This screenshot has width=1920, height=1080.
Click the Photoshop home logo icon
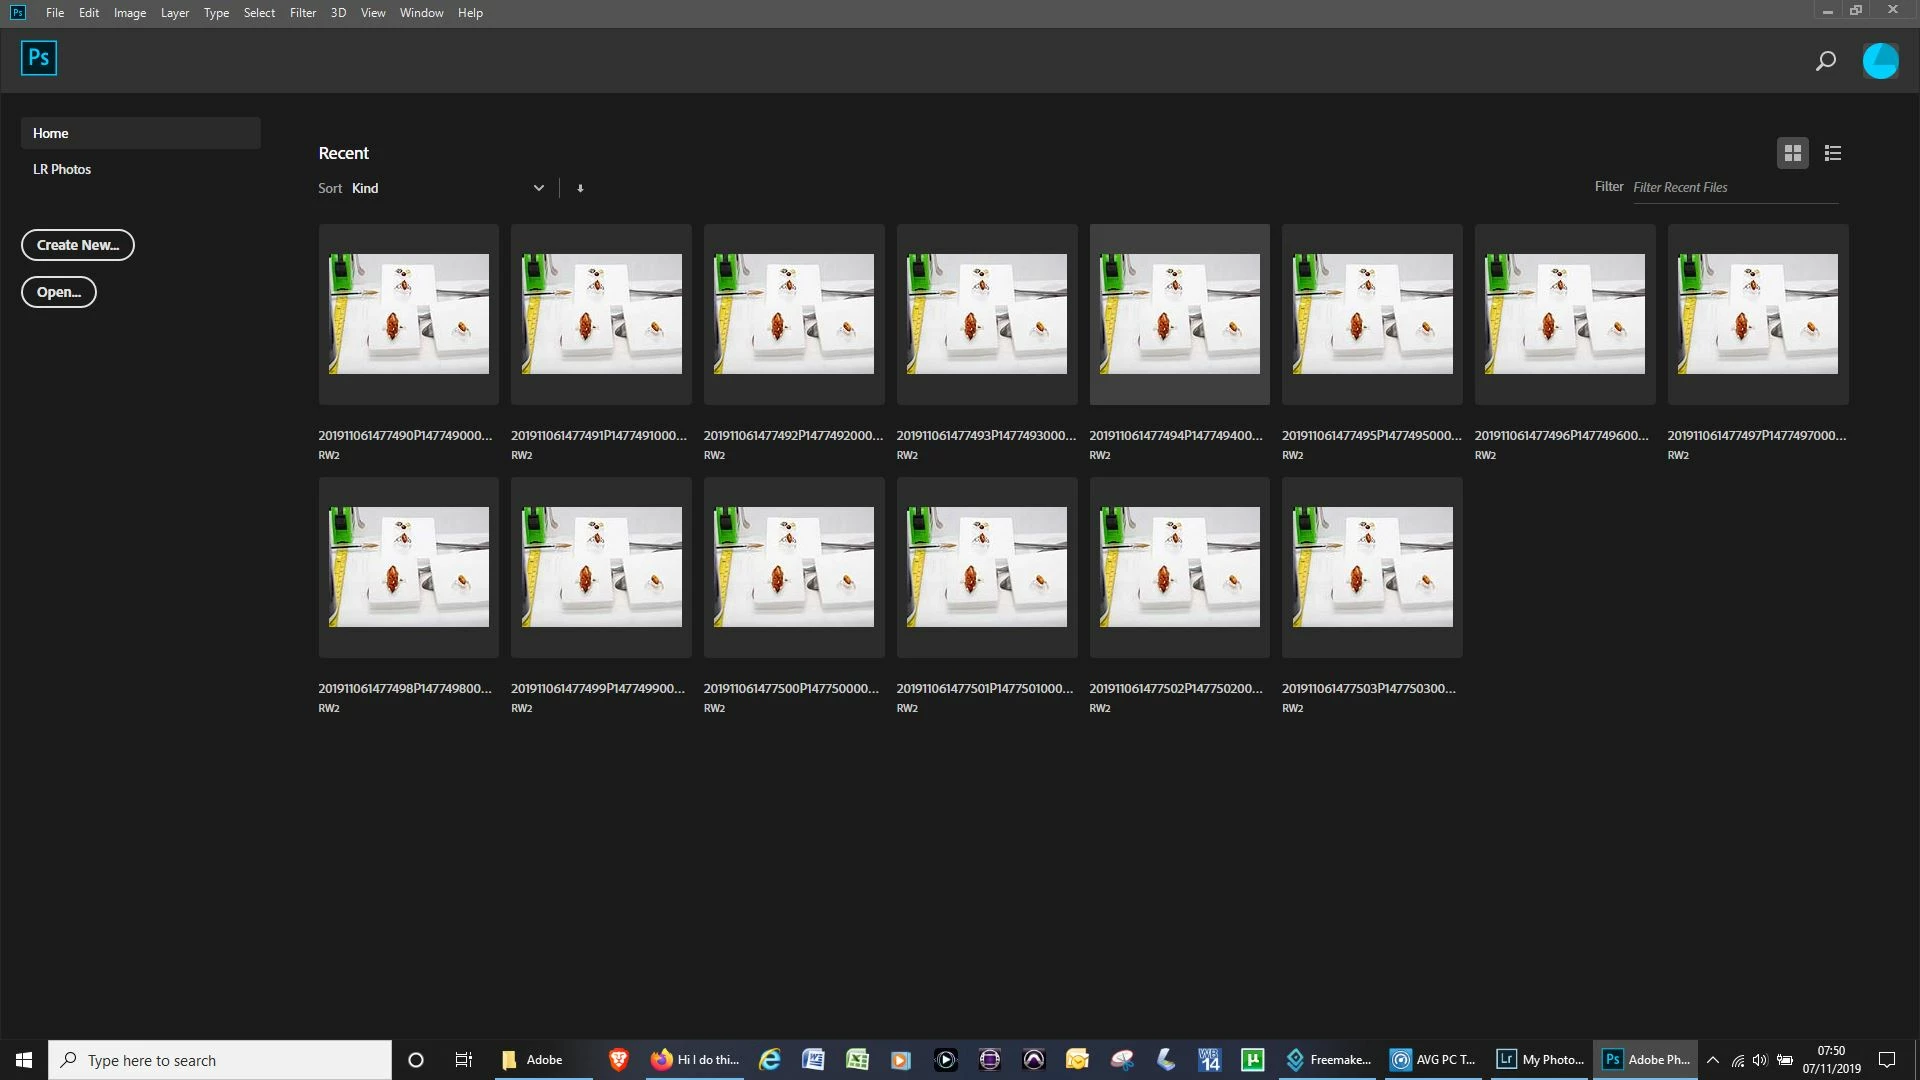tap(39, 58)
